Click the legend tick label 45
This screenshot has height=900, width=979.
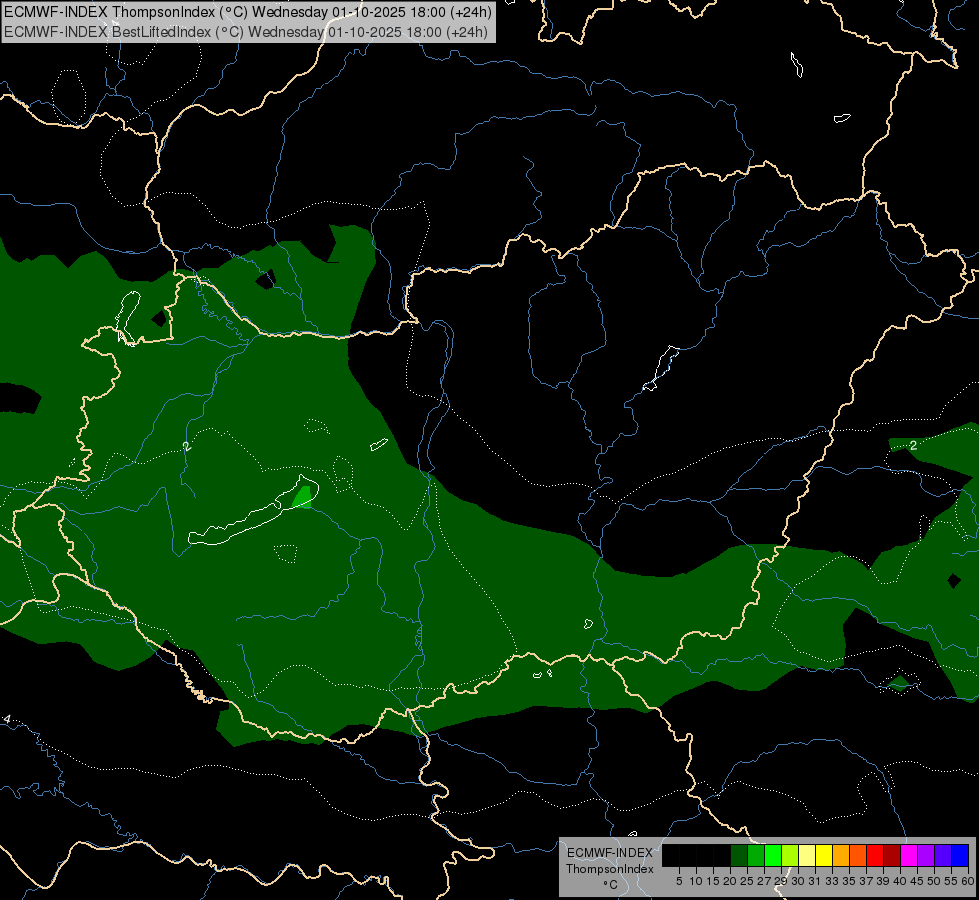(x=917, y=881)
